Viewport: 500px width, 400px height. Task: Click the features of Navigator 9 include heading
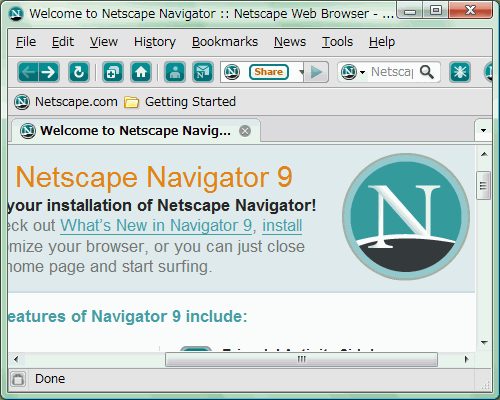127,316
